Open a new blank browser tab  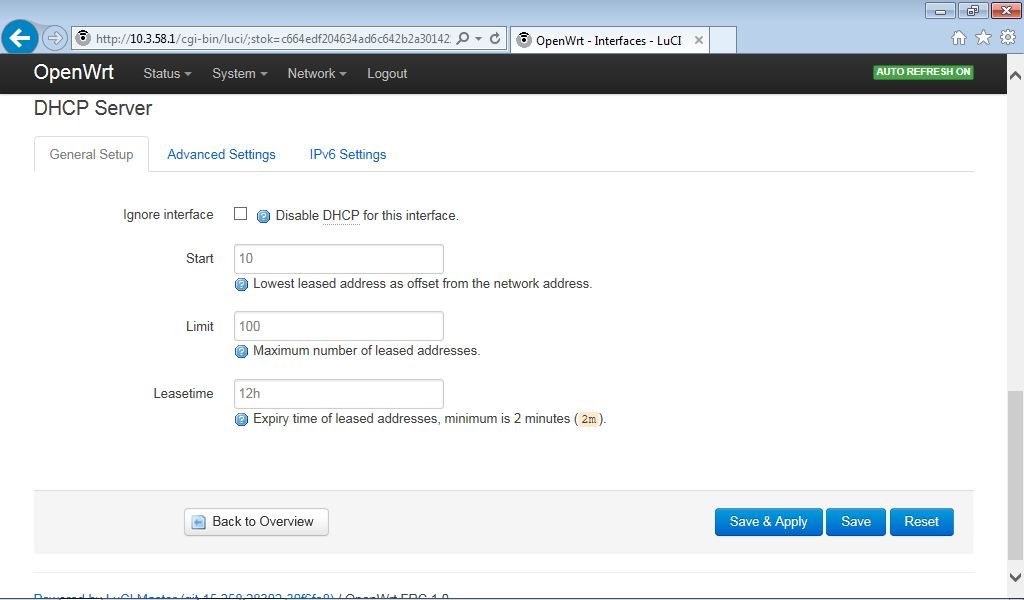723,40
